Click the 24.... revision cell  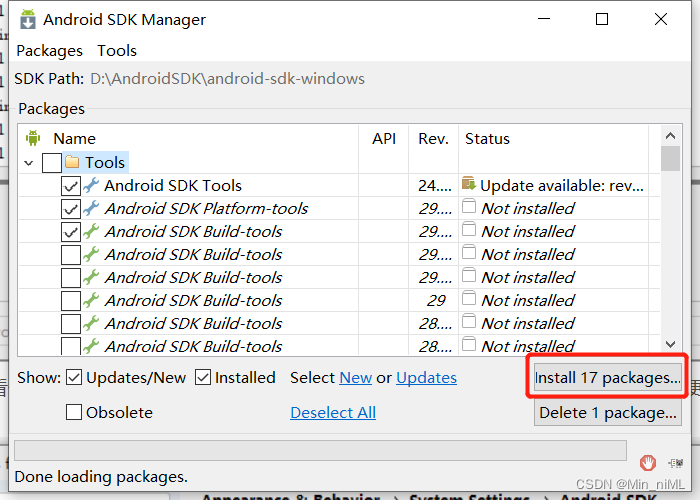click(435, 185)
